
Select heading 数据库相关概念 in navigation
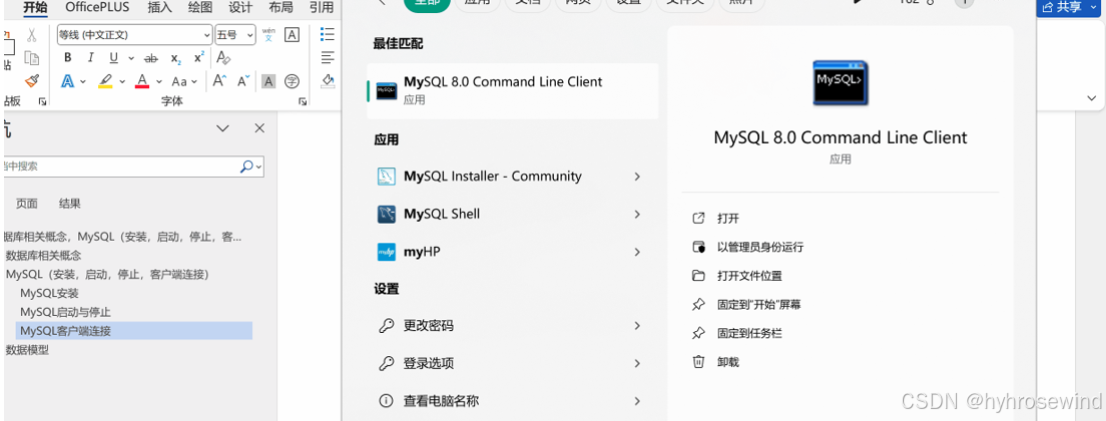pyautogui.click(x=44, y=255)
